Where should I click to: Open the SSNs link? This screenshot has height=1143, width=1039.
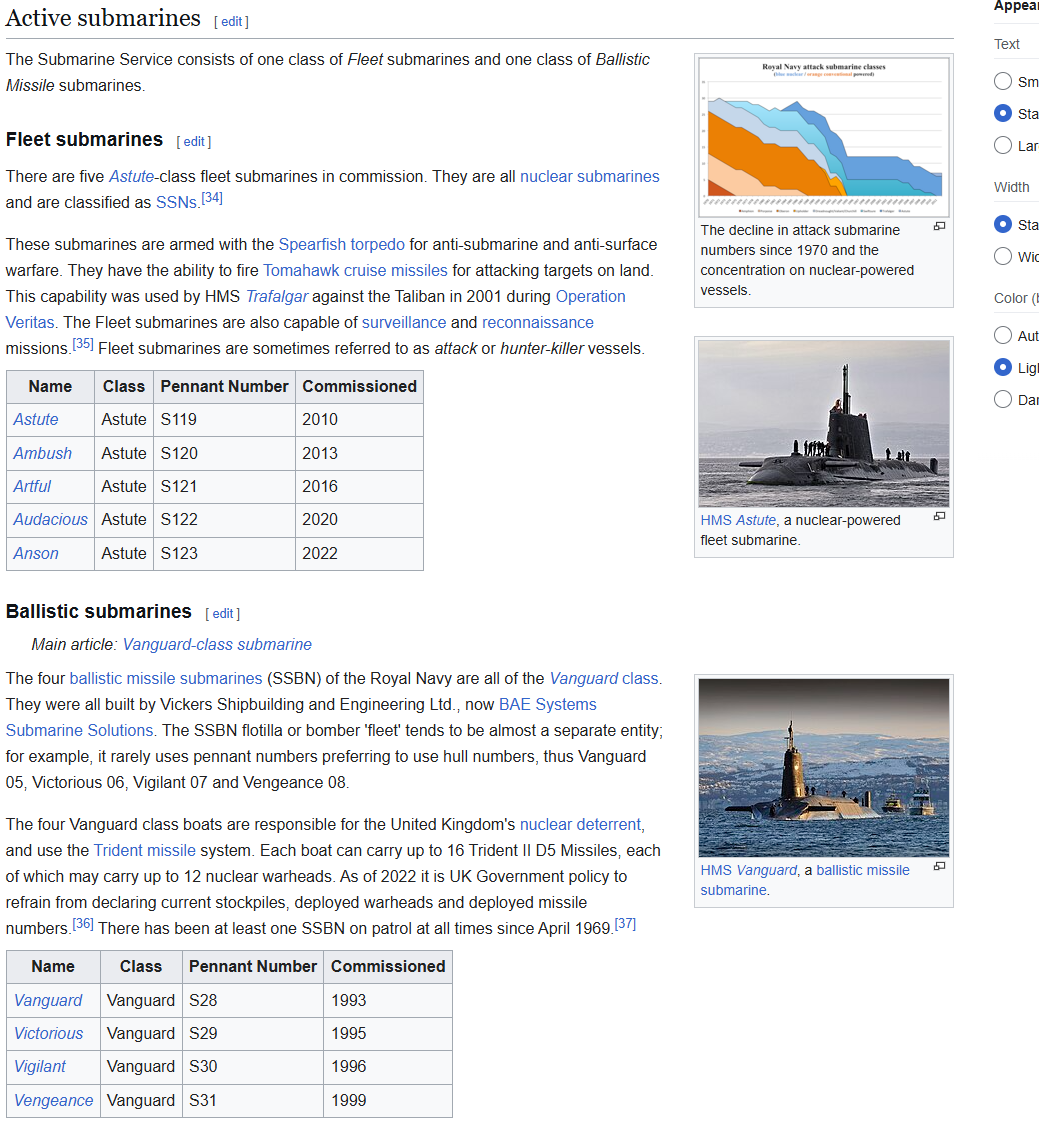click(x=176, y=203)
